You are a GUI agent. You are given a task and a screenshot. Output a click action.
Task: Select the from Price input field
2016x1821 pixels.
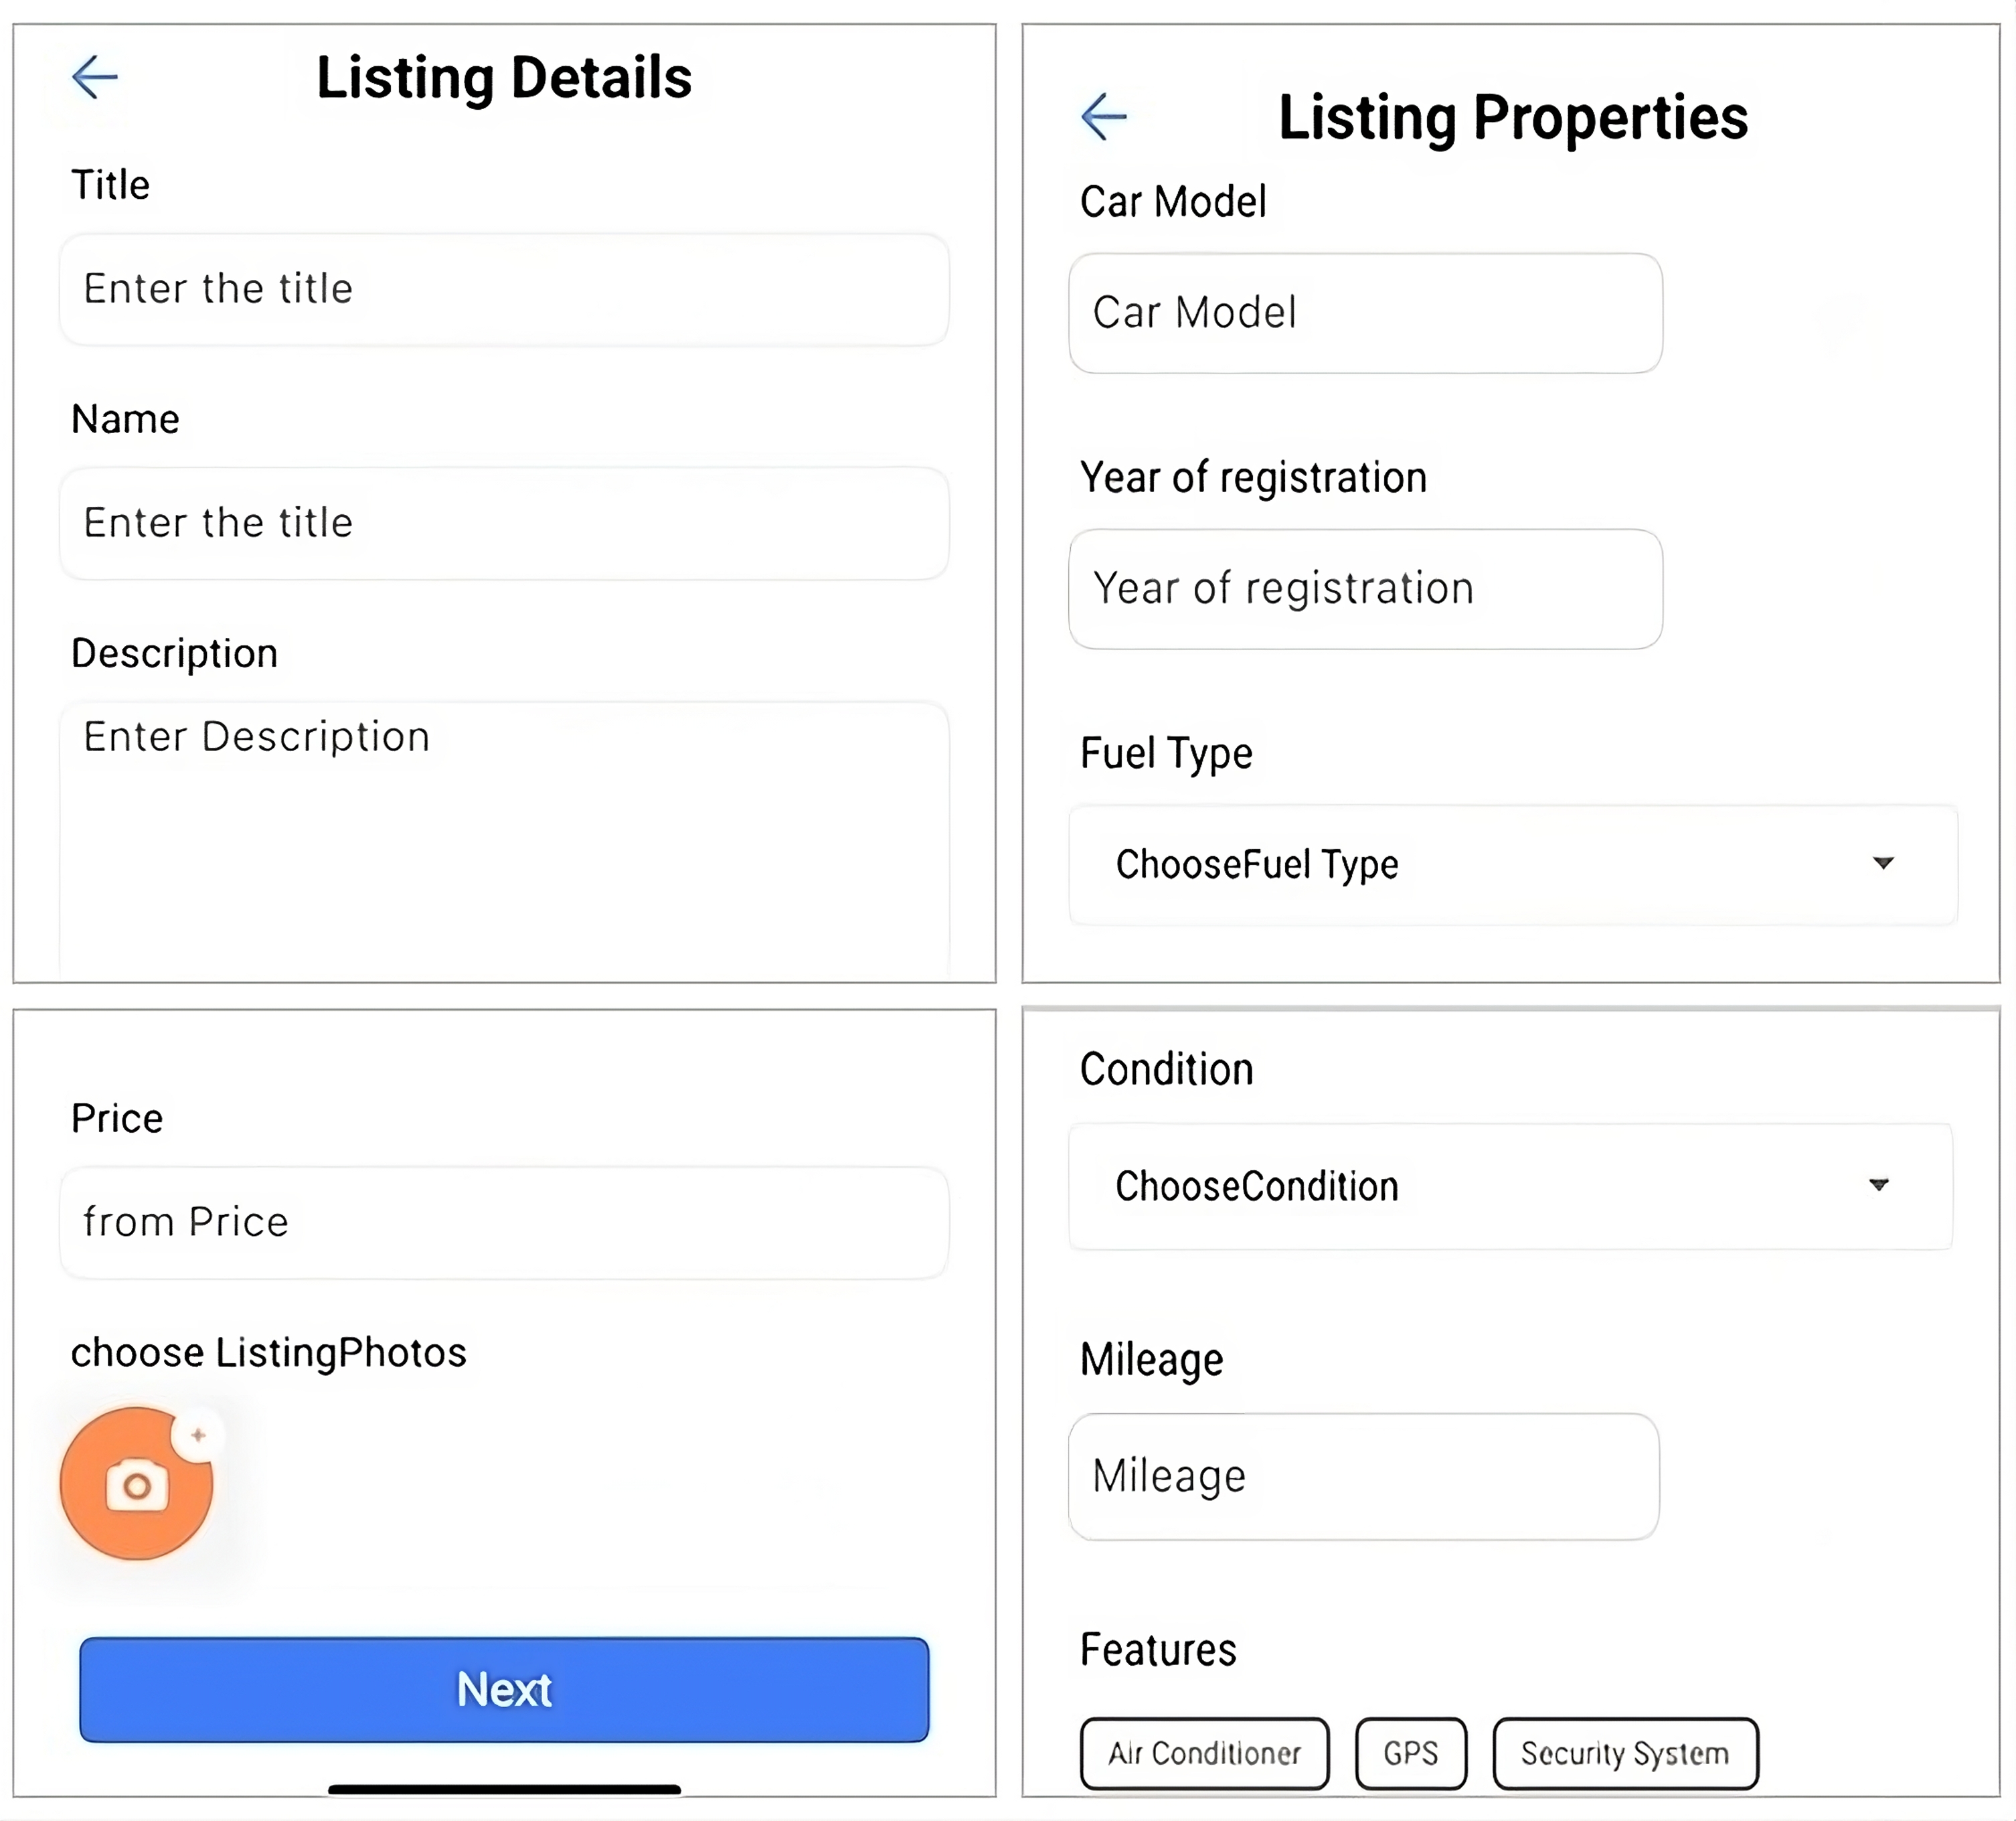coord(504,1222)
